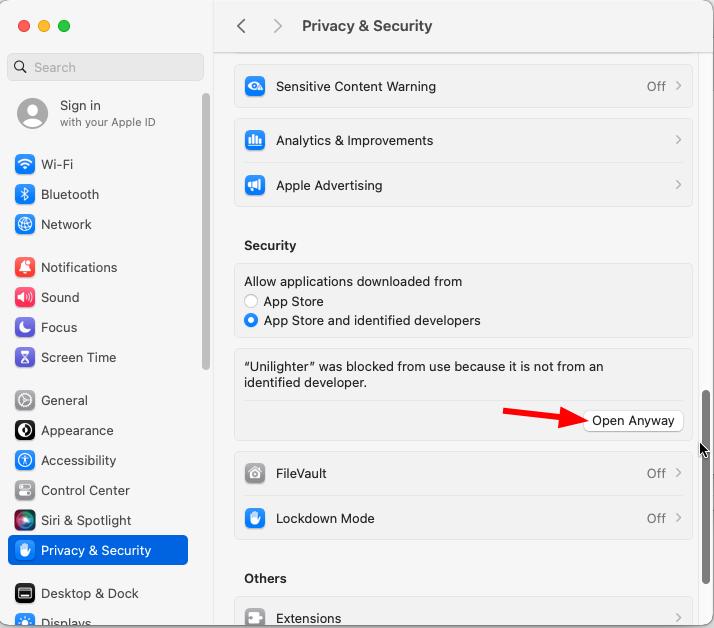Click the Security section heading

click(x=270, y=245)
